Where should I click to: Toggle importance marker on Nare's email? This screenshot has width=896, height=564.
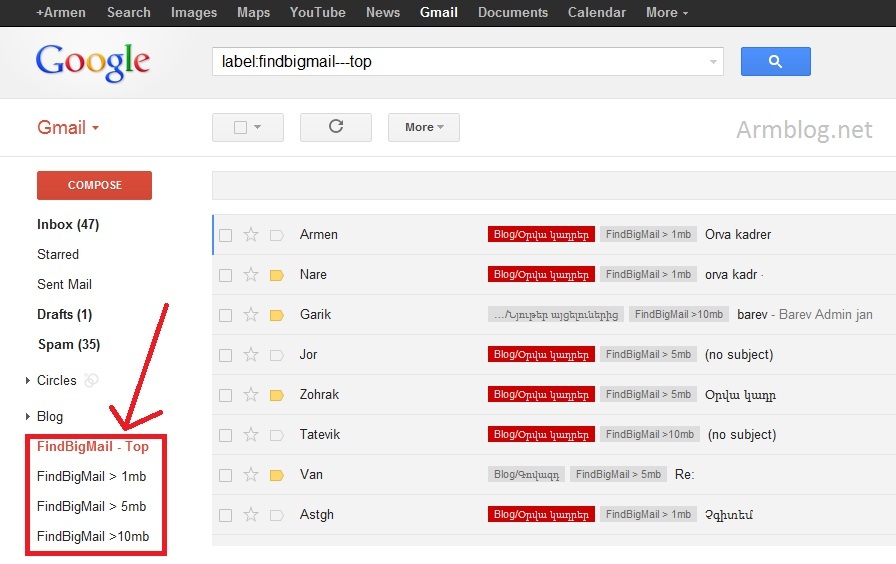[277, 275]
